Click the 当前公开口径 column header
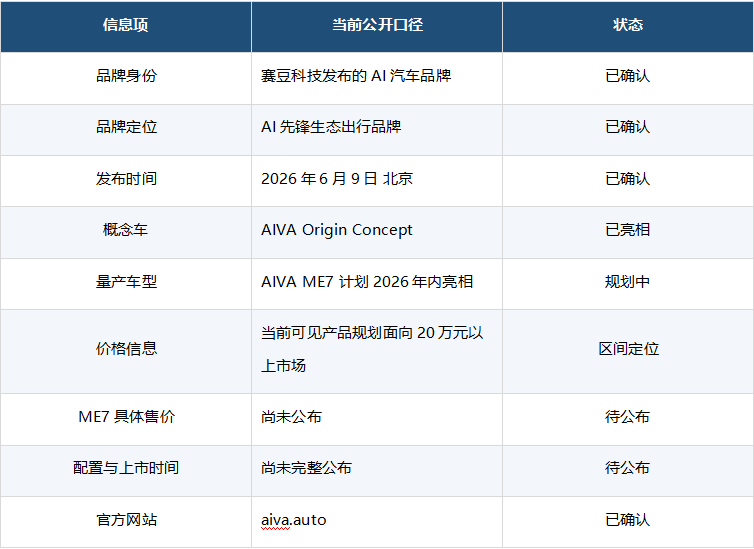The image size is (754, 549). coord(377,25)
